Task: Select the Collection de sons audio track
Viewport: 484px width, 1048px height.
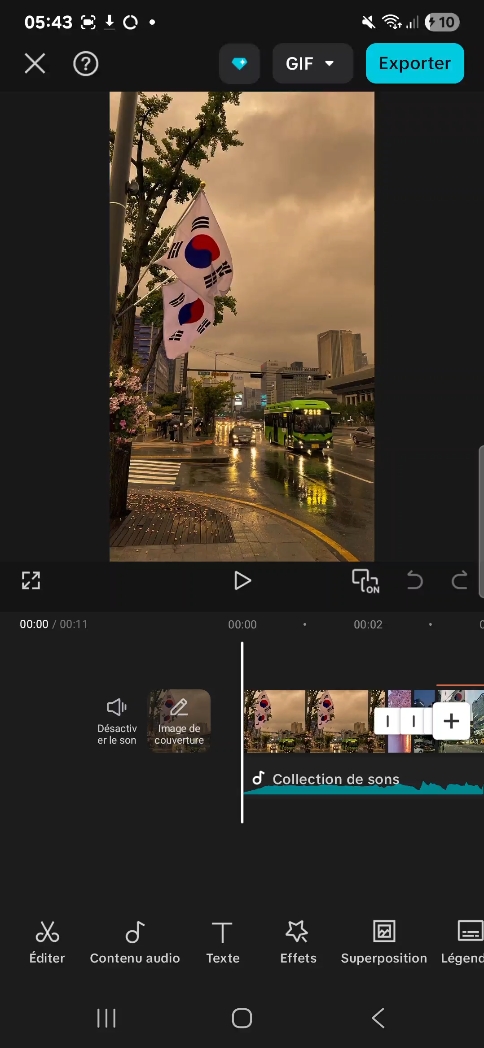Action: click(x=364, y=781)
